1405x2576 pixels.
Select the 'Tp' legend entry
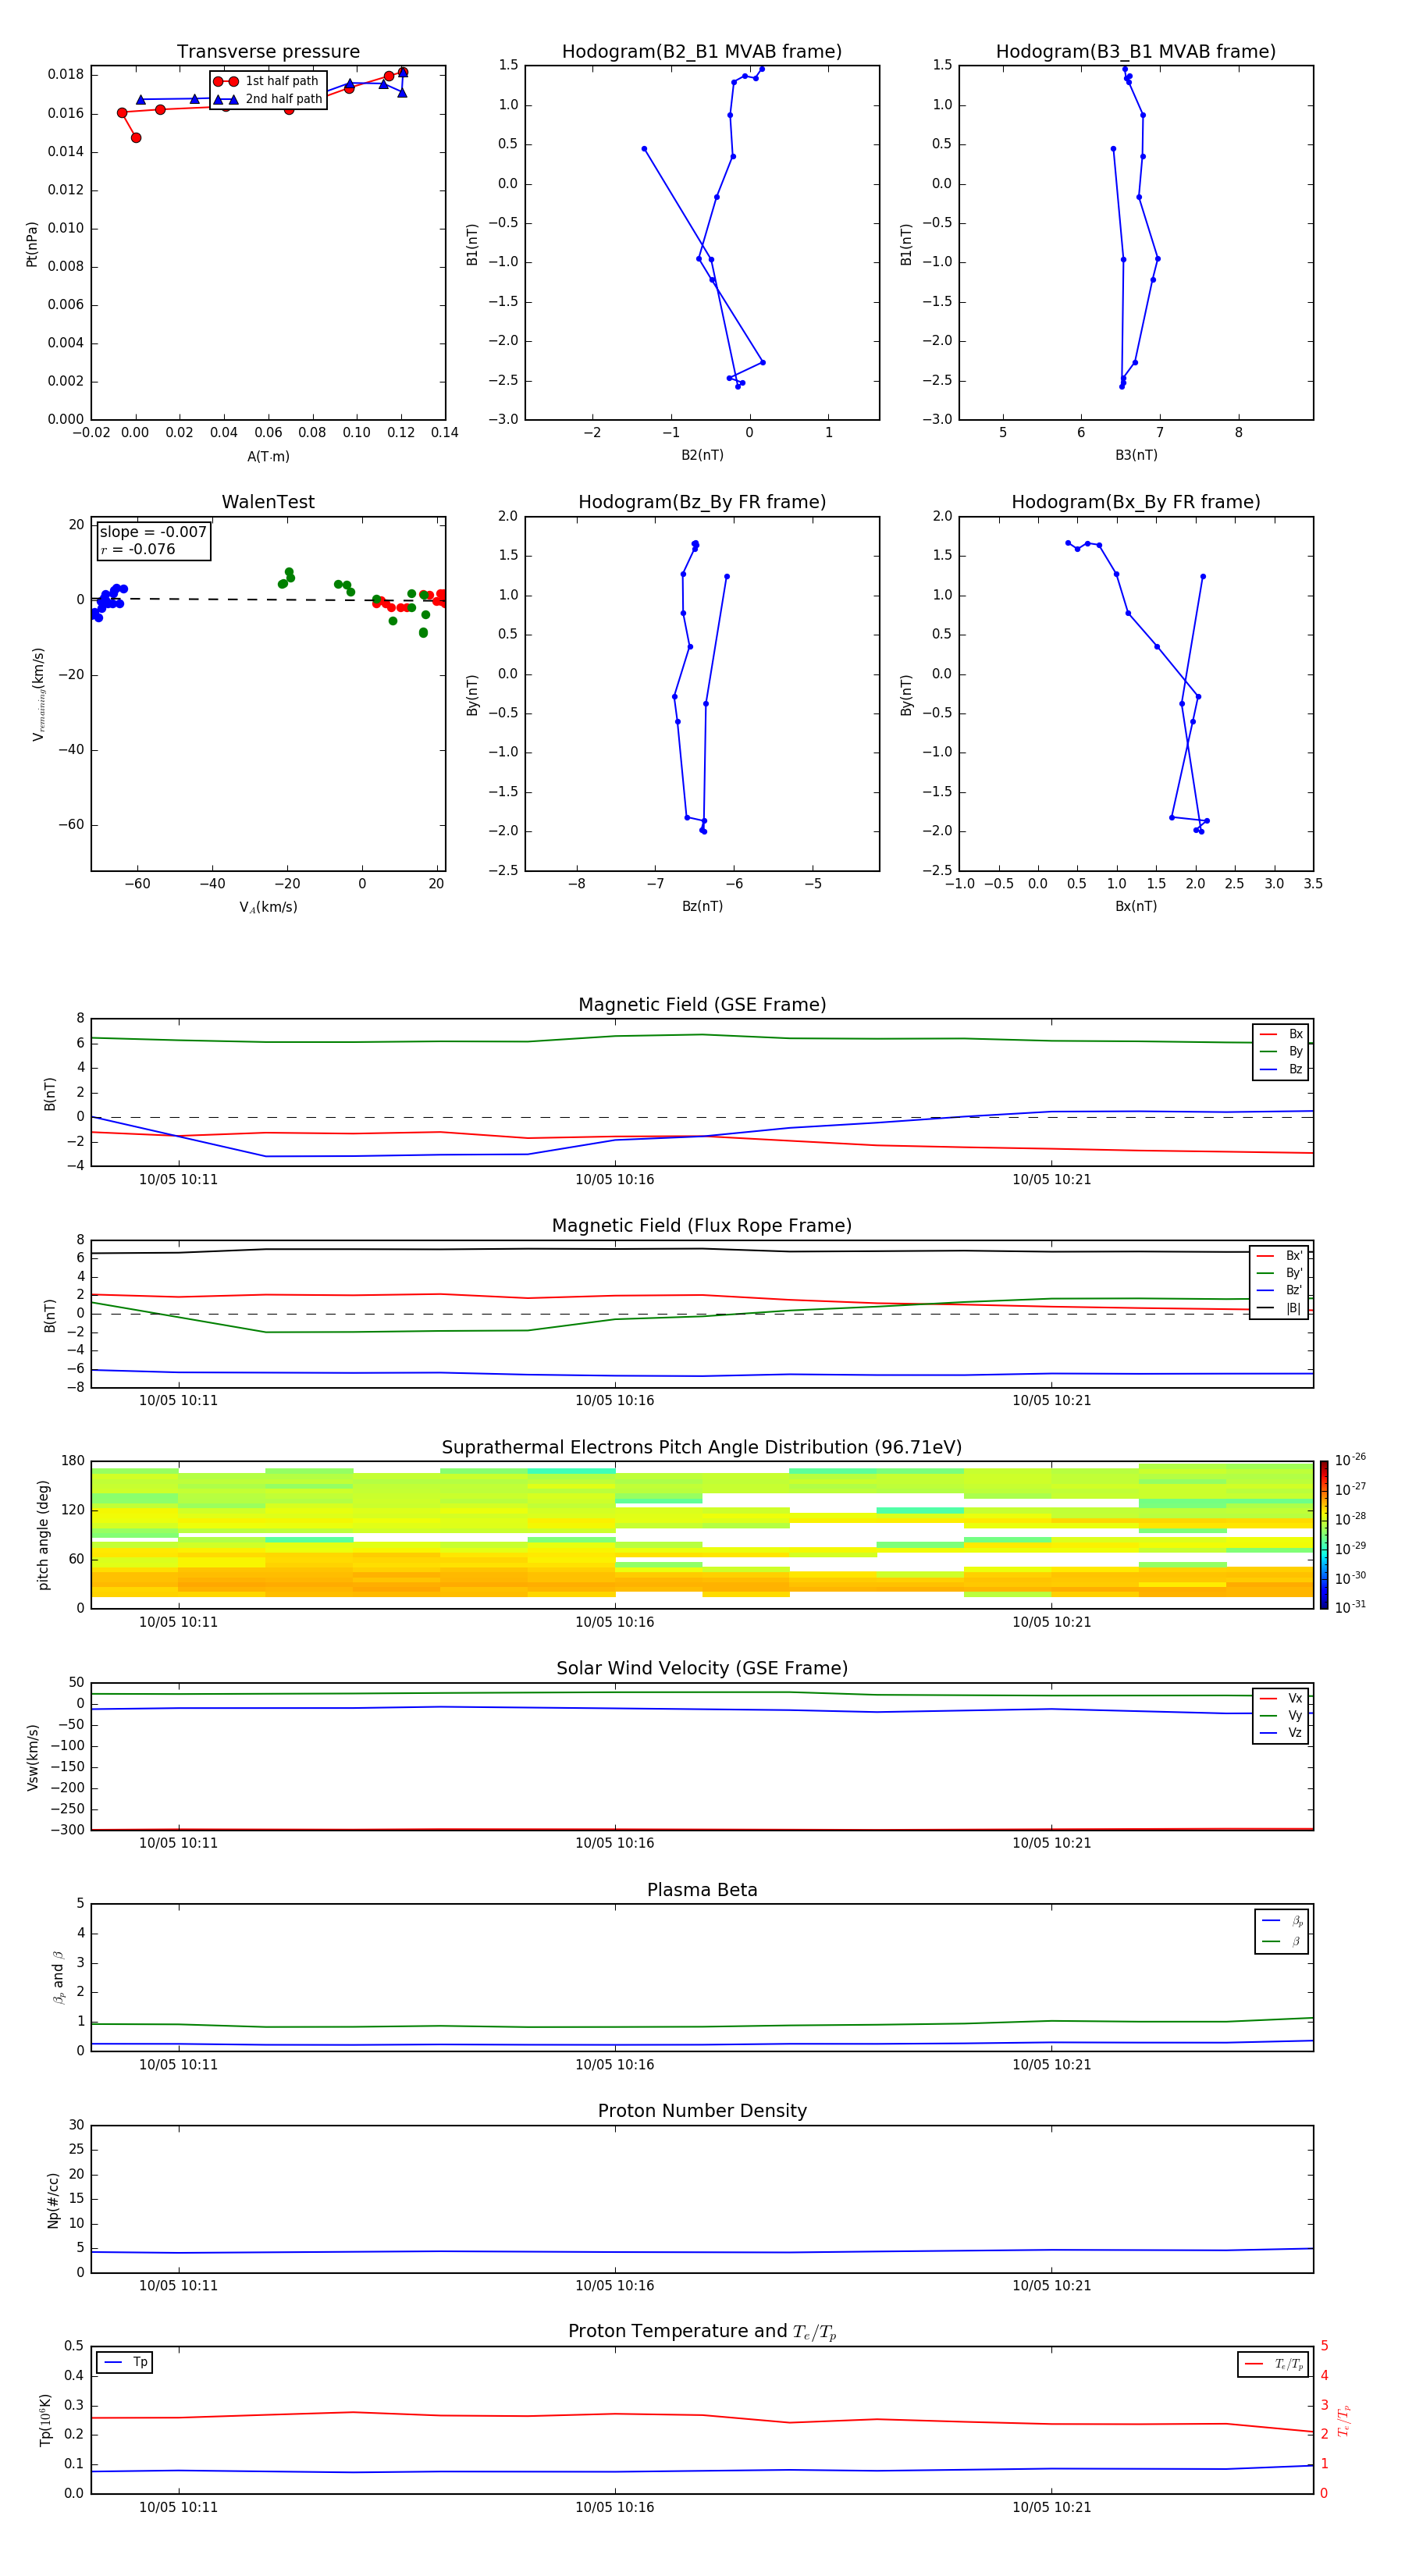[x=125, y=2363]
